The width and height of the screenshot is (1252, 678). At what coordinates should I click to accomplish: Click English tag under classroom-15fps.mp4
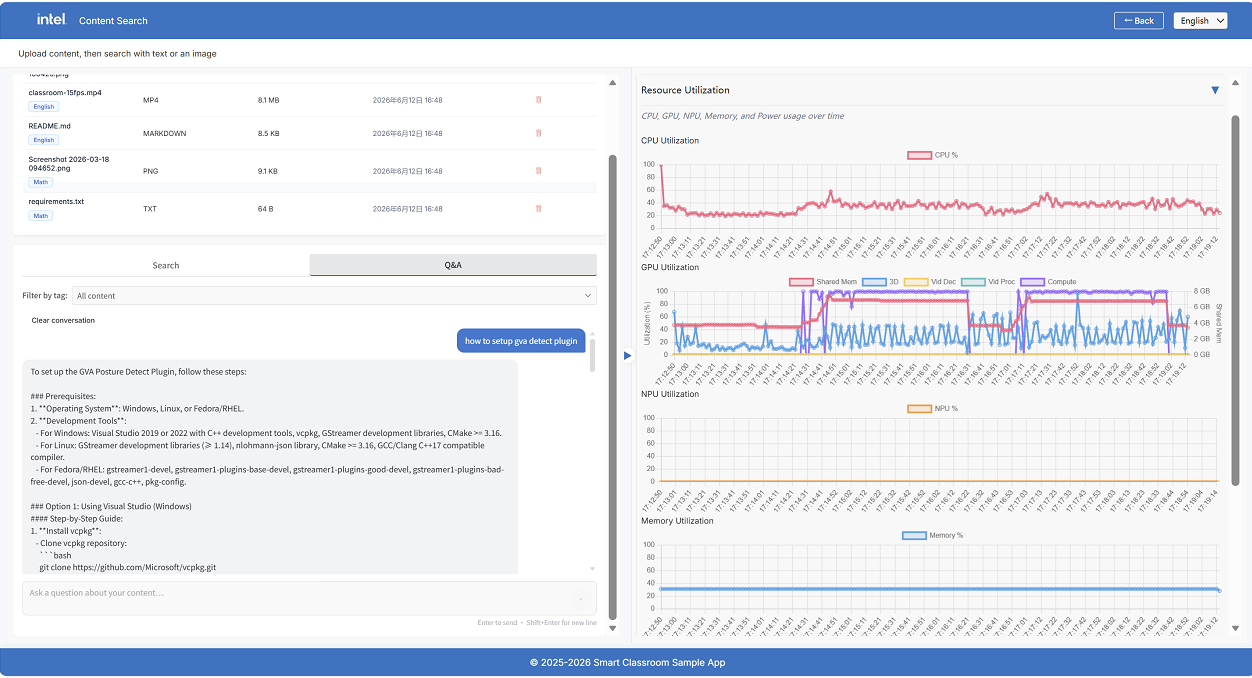(43, 106)
